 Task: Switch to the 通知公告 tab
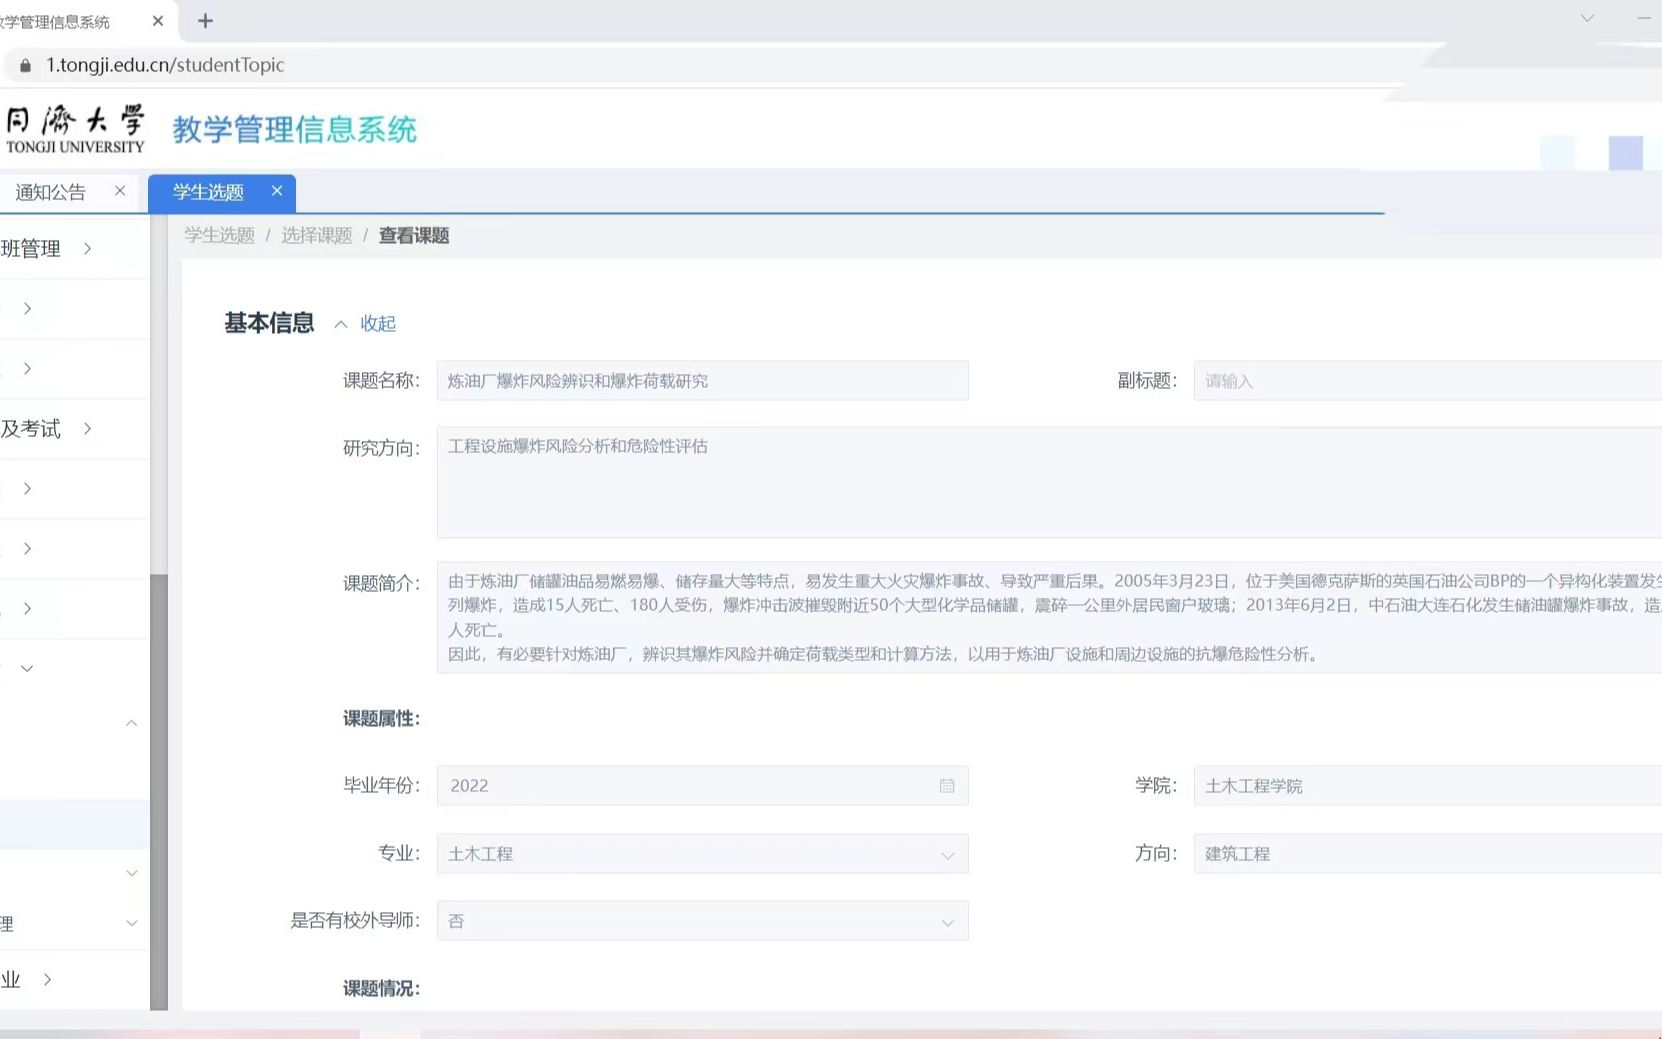click(x=51, y=192)
